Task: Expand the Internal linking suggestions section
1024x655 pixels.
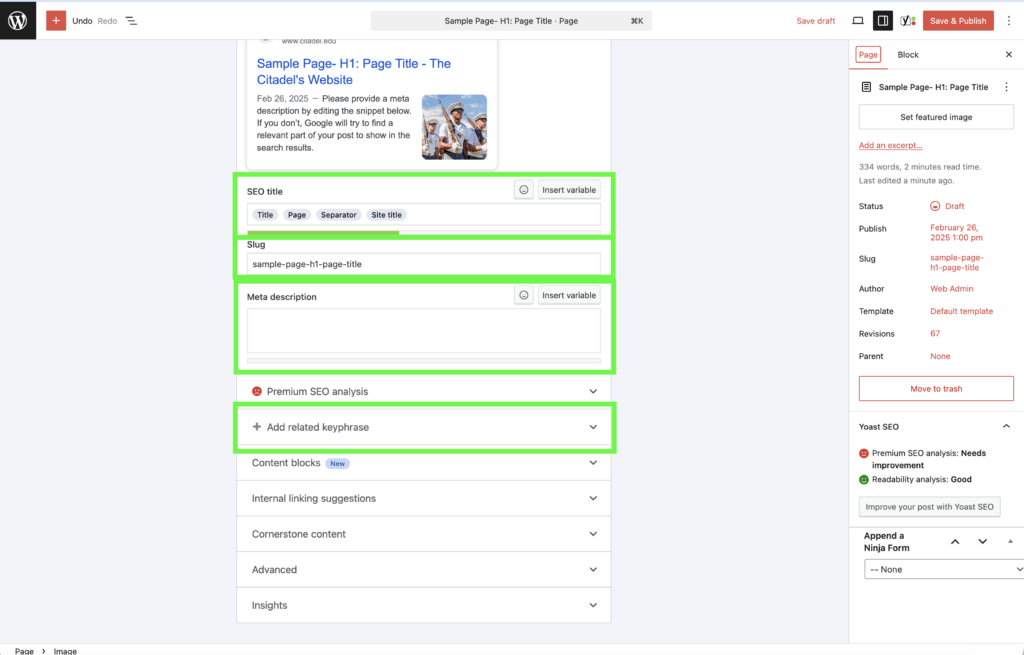Action: coord(423,498)
